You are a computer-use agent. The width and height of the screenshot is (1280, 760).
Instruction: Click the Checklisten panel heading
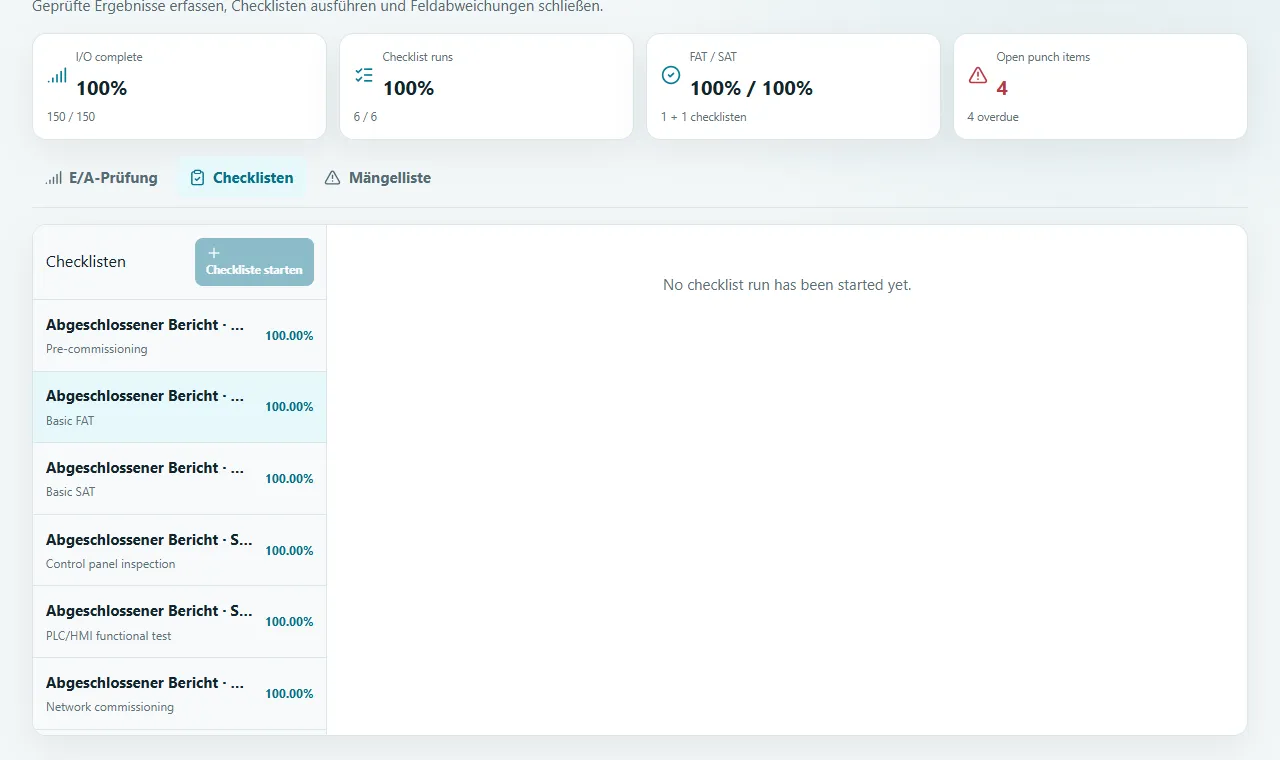tap(86, 262)
